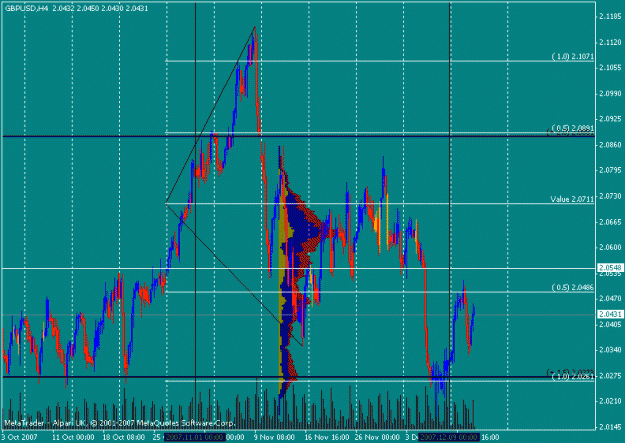
Task: Click the 2.0275 price axis value
Action: click(610, 376)
